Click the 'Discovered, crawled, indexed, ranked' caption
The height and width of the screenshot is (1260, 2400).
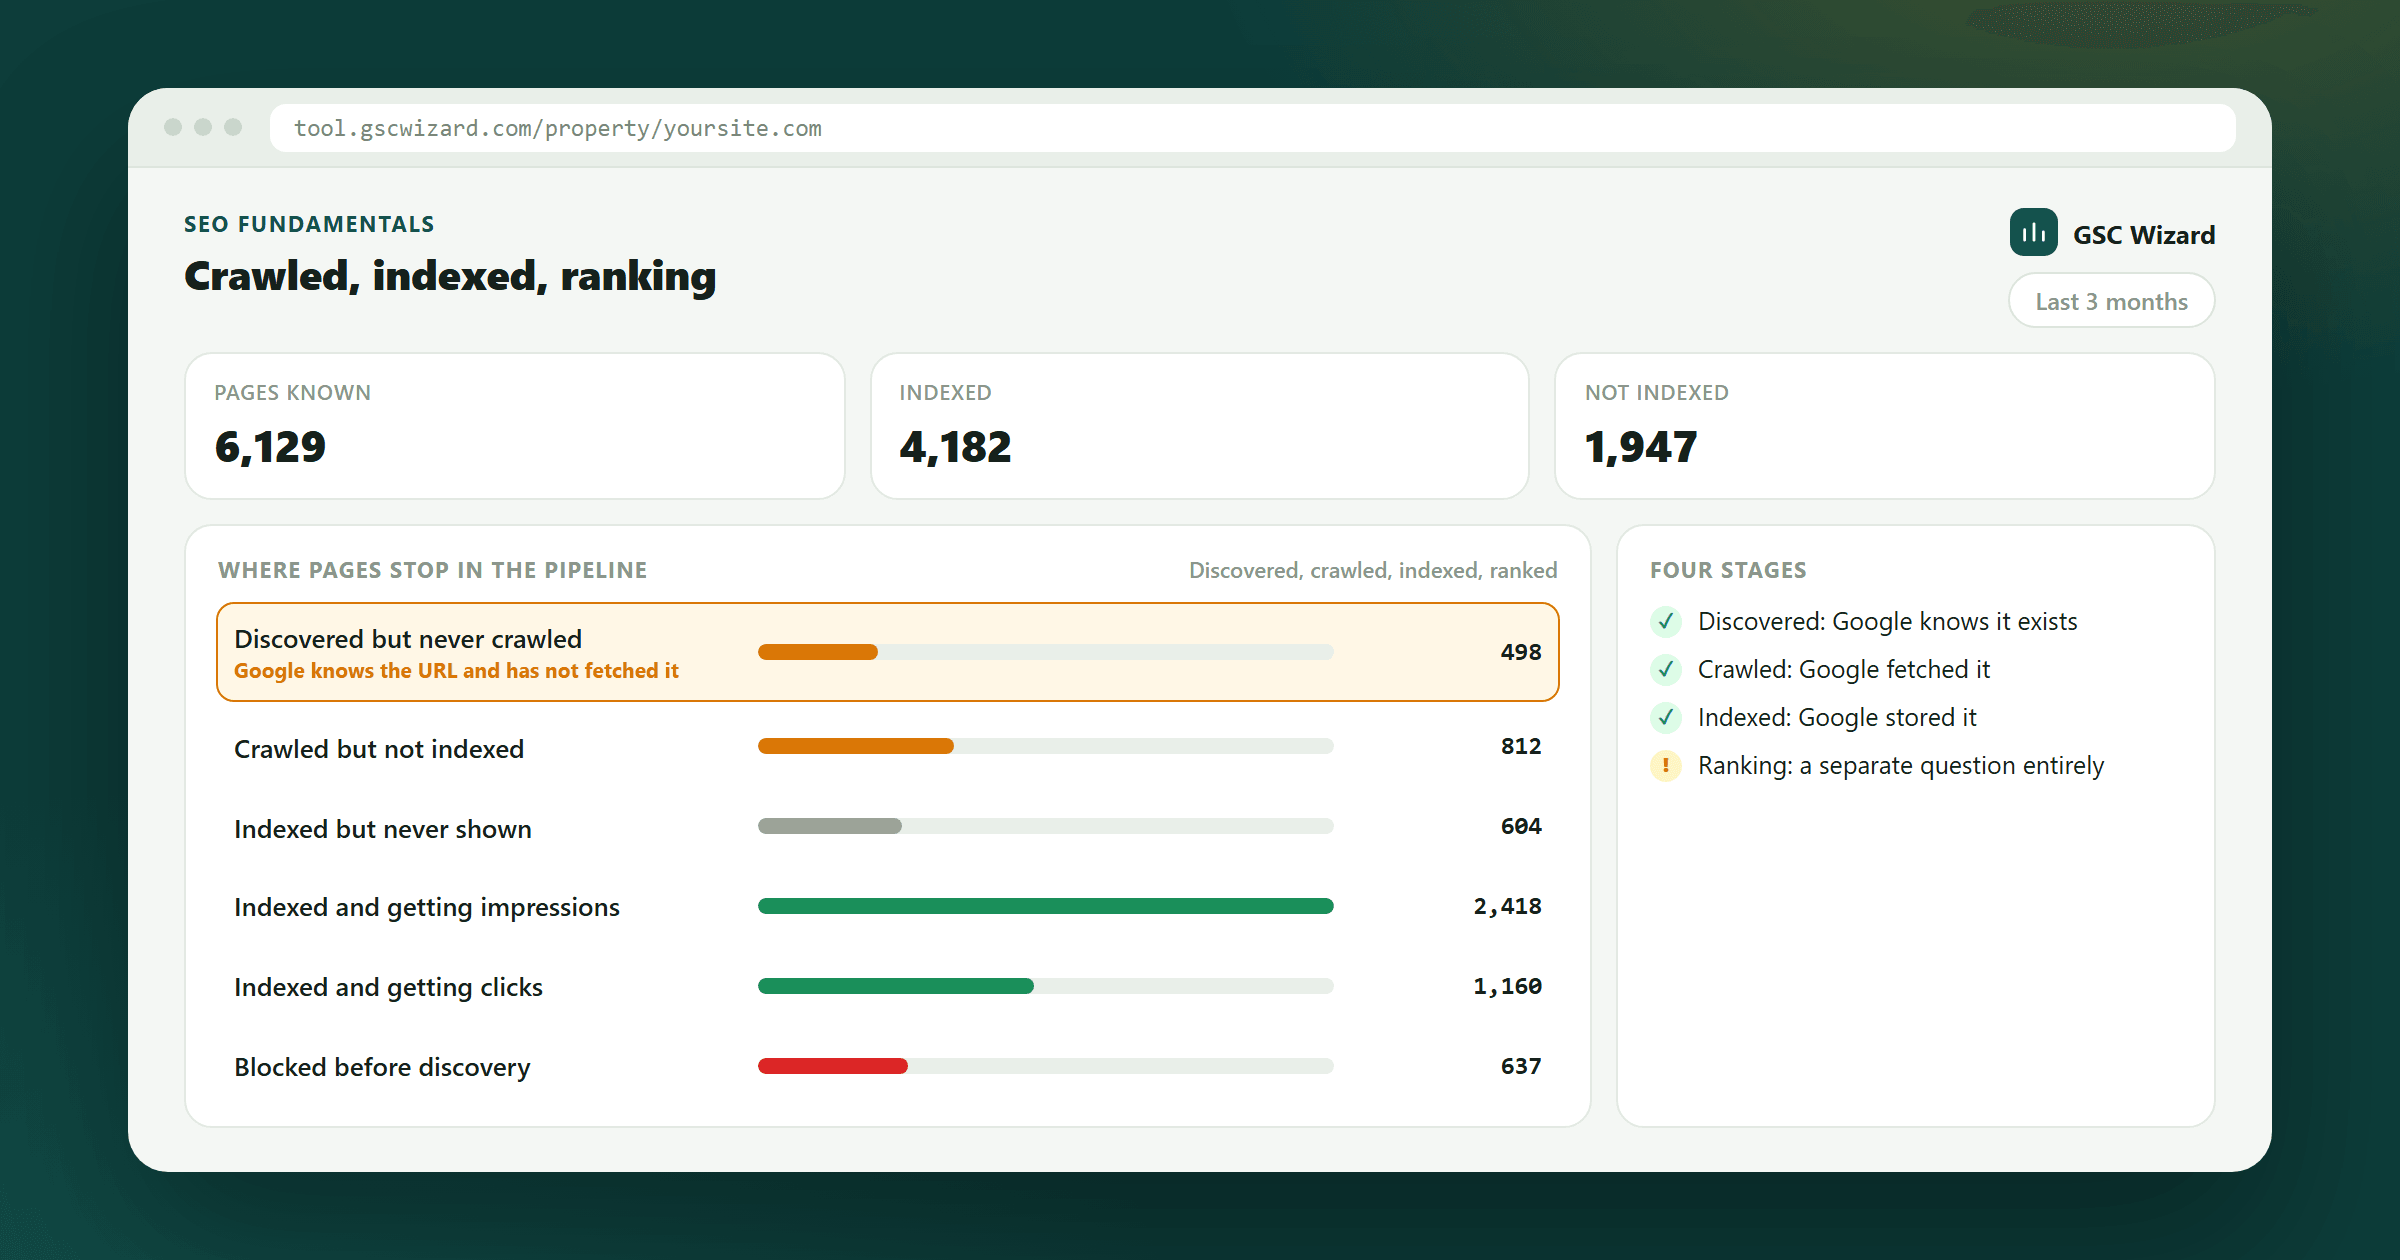(1373, 570)
